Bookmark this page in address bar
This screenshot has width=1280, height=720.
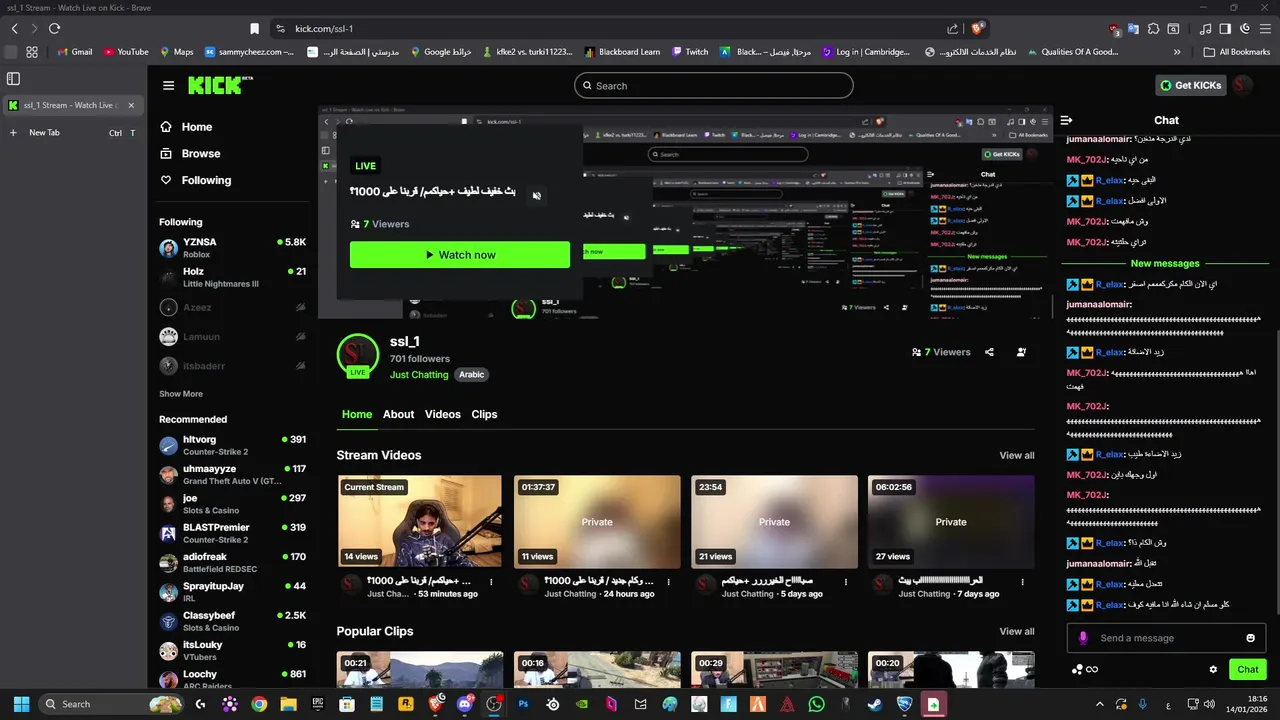(x=254, y=29)
